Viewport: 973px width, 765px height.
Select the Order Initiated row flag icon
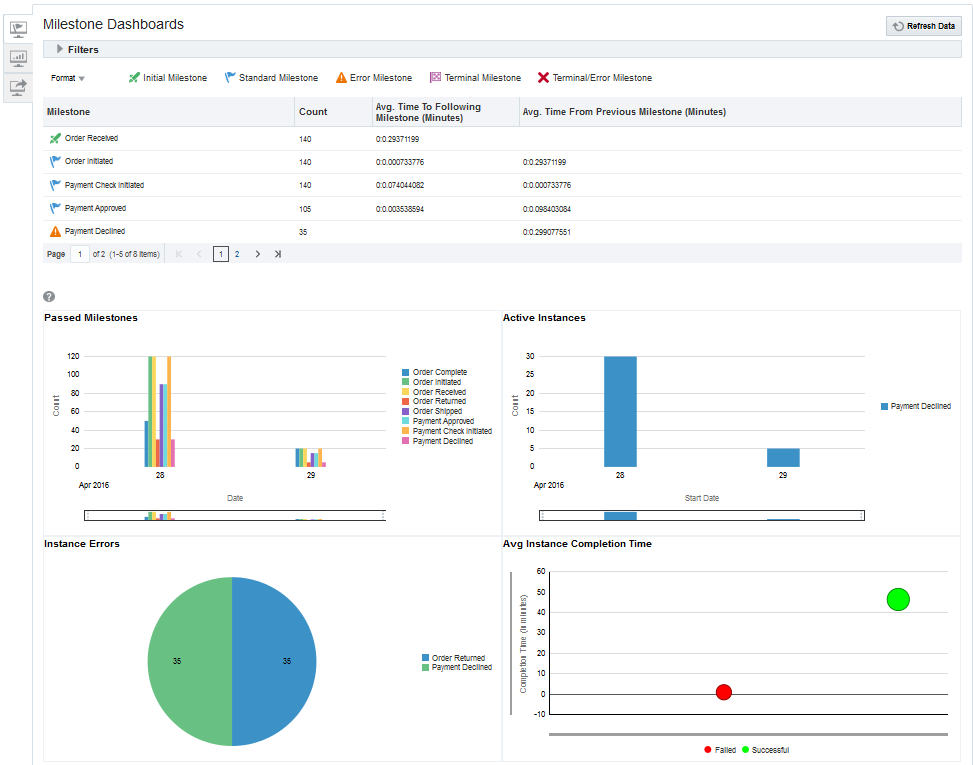coord(55,161)
